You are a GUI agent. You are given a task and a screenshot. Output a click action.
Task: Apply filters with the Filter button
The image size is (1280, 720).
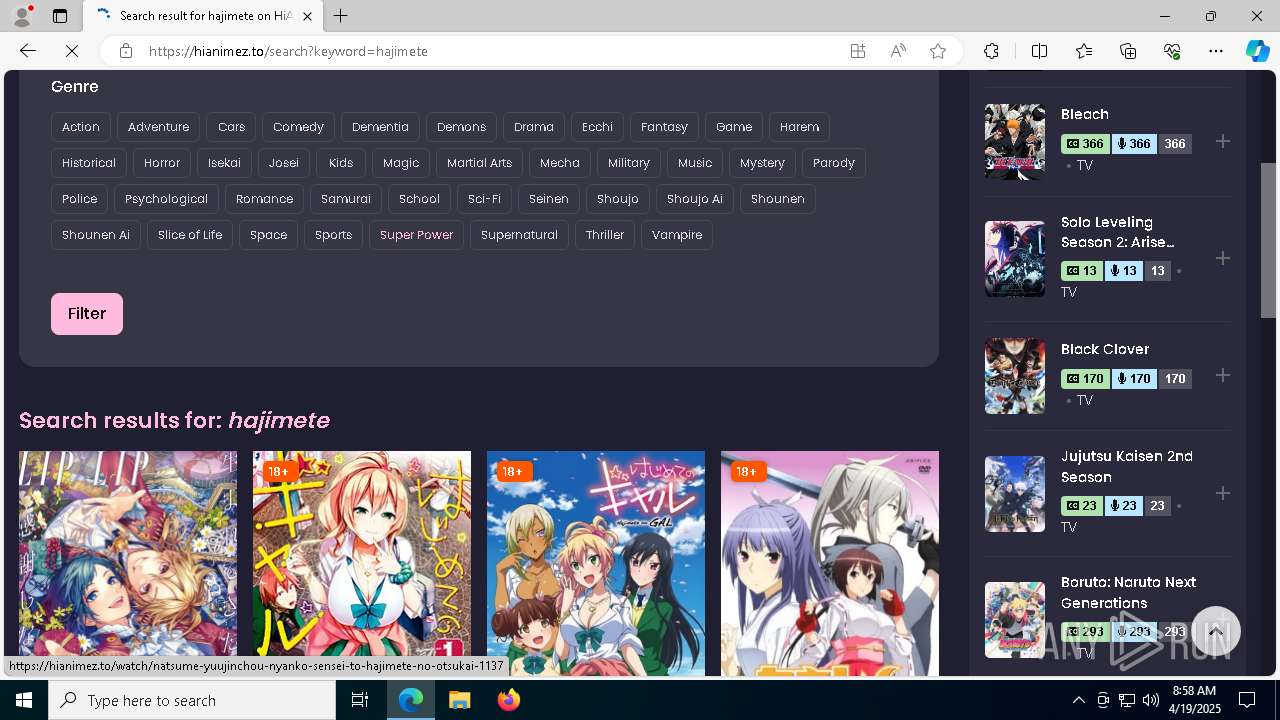tap(87, 314)
